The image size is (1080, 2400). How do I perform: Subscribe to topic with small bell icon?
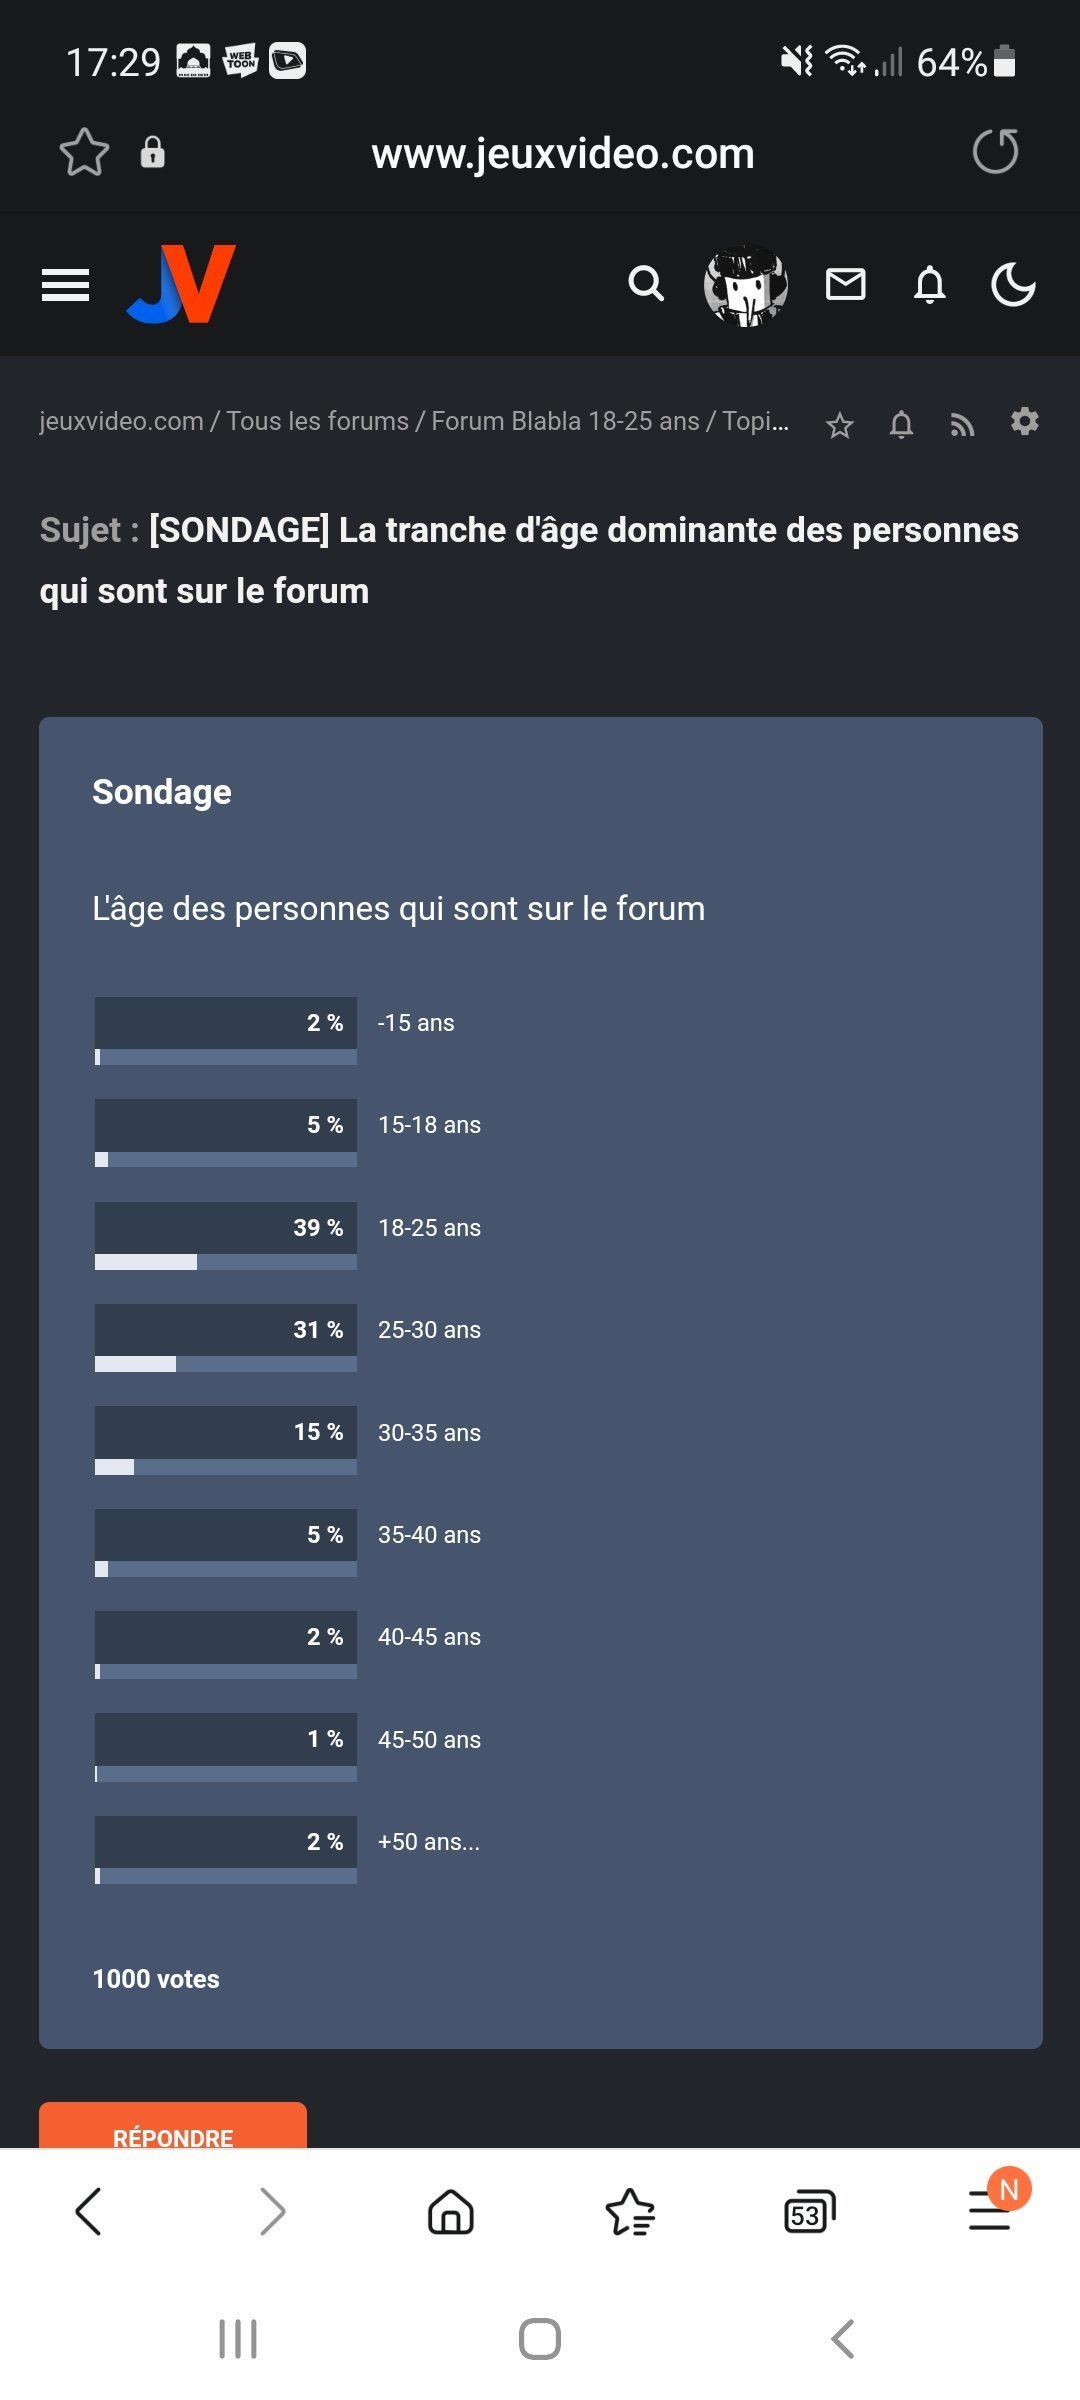[x=901, y=425]
